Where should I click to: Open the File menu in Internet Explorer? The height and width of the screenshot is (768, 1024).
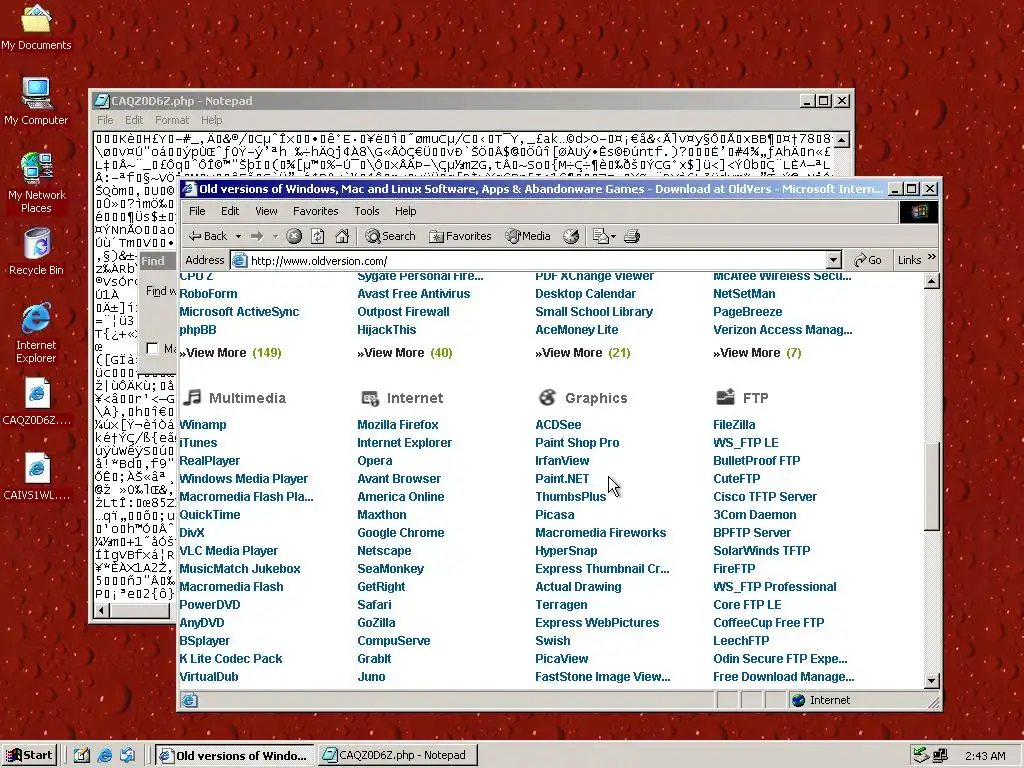(197, 211)
